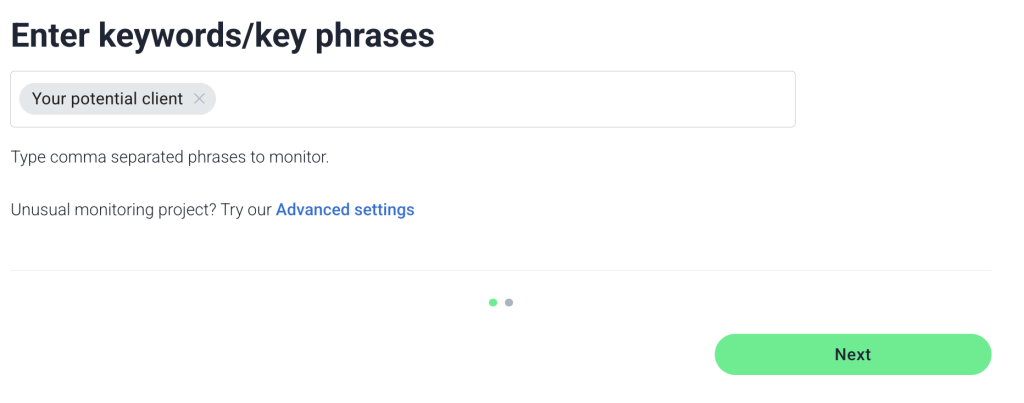Click the far right end of keywords box
This screenshot has width=1024, height=403.
pyautogui.click(x=780, y=99)
